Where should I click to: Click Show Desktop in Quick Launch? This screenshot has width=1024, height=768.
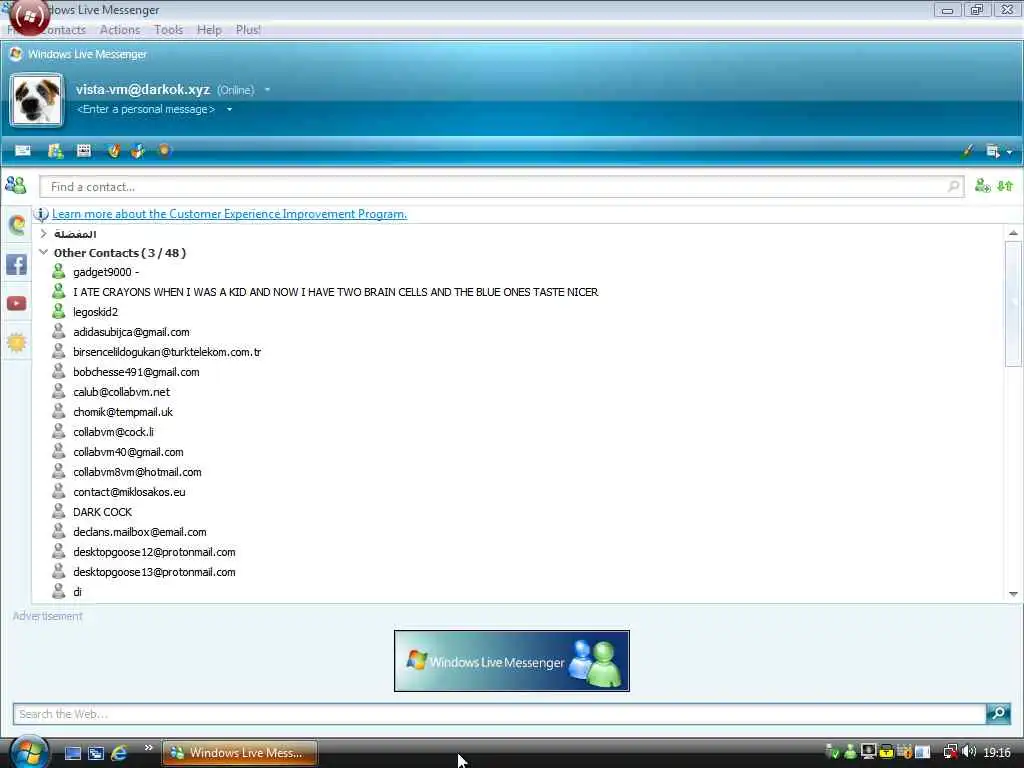click(72, 753)
